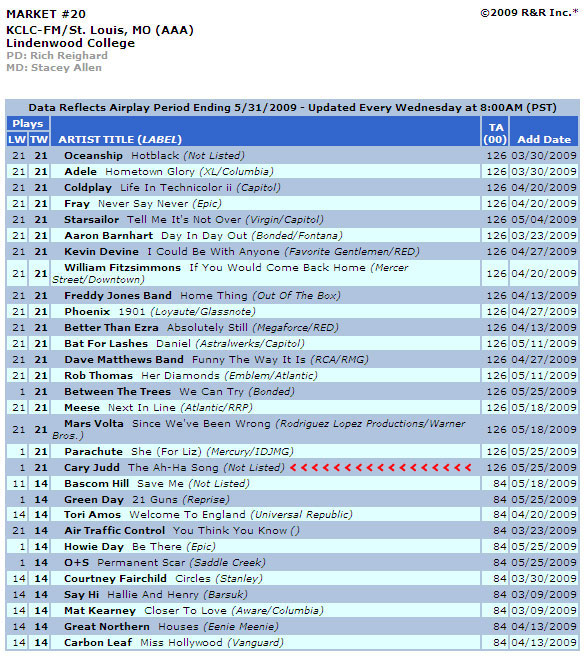
Task: Click 'Lindenwood College' text
Action: point(70,43)
